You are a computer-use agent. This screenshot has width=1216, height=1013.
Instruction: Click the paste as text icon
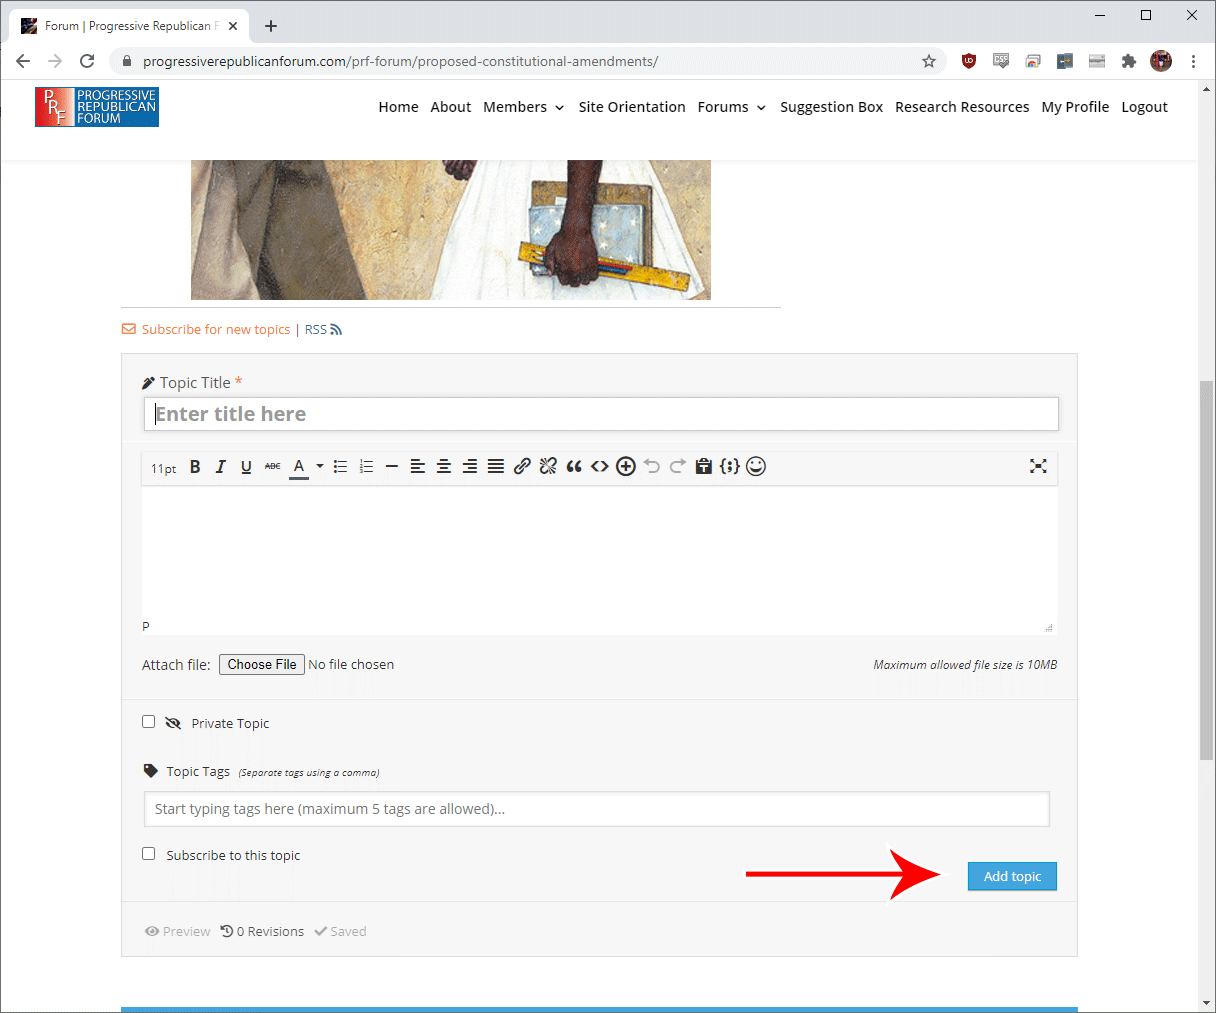[703, 467]
